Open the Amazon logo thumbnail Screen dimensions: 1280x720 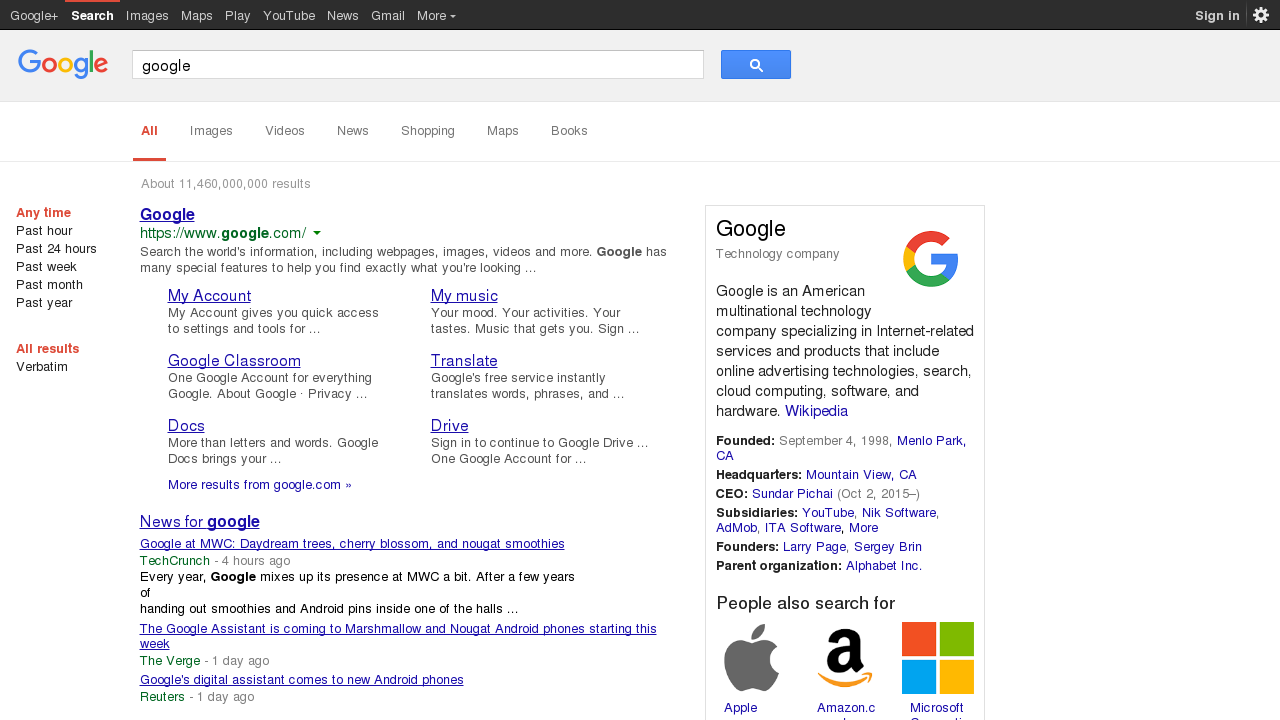845,658
